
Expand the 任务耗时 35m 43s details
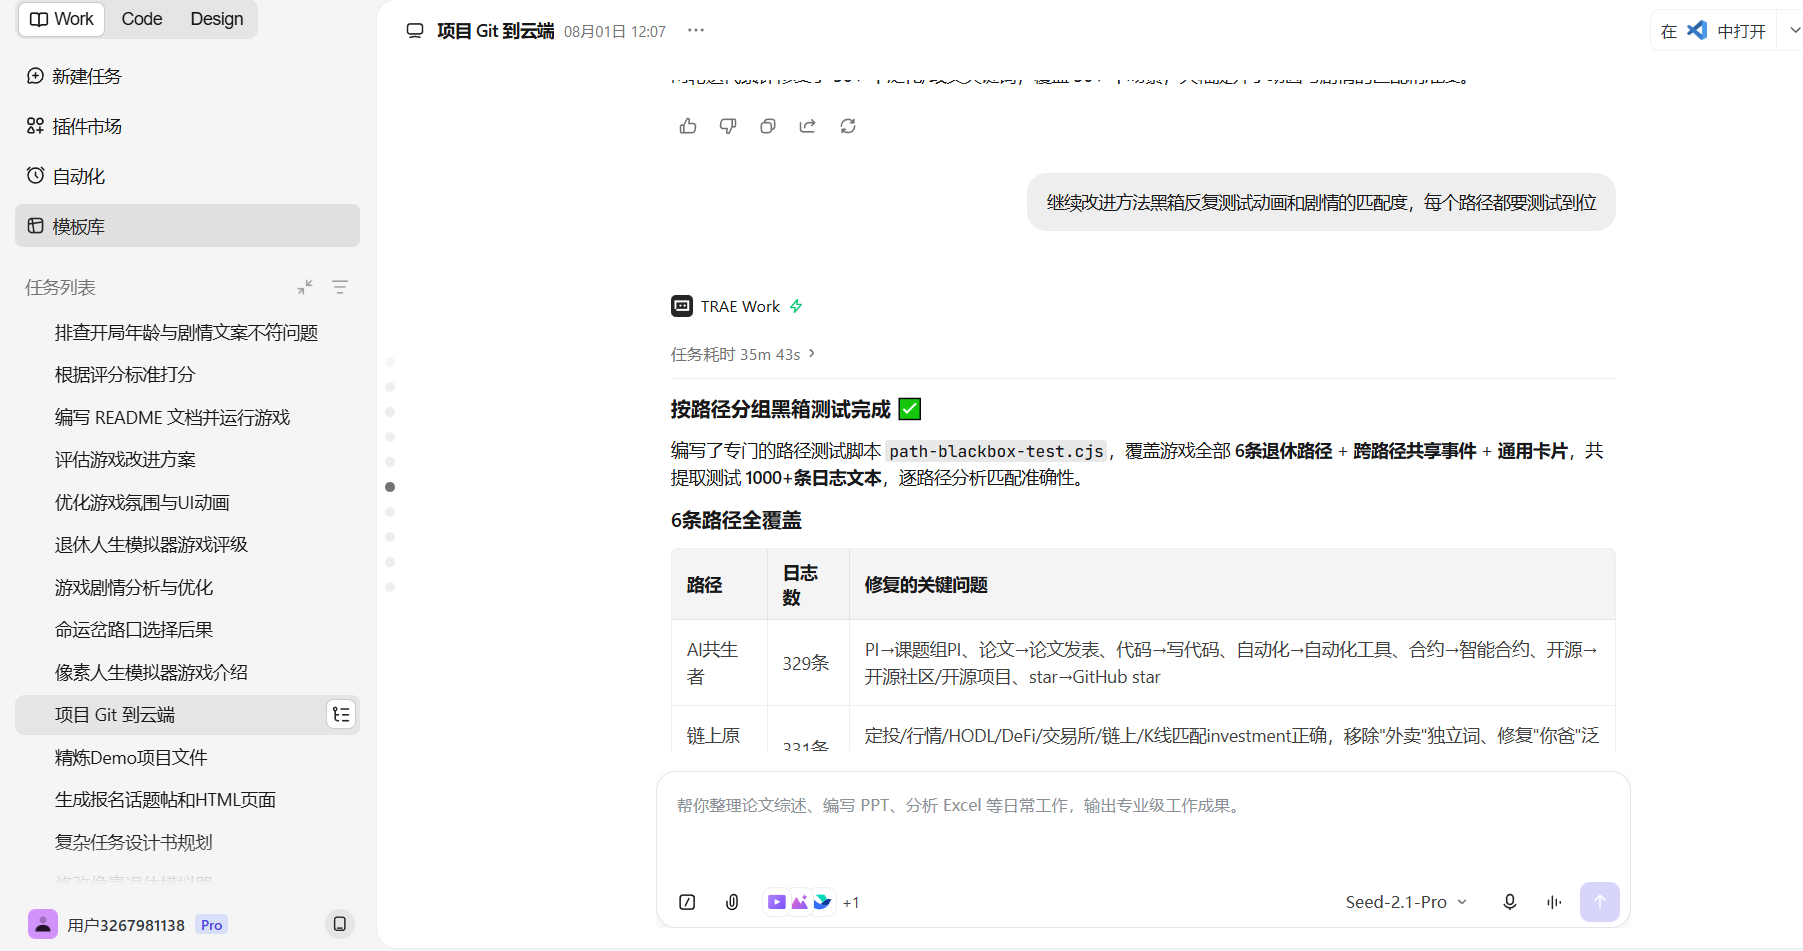(x=743, y=354)
